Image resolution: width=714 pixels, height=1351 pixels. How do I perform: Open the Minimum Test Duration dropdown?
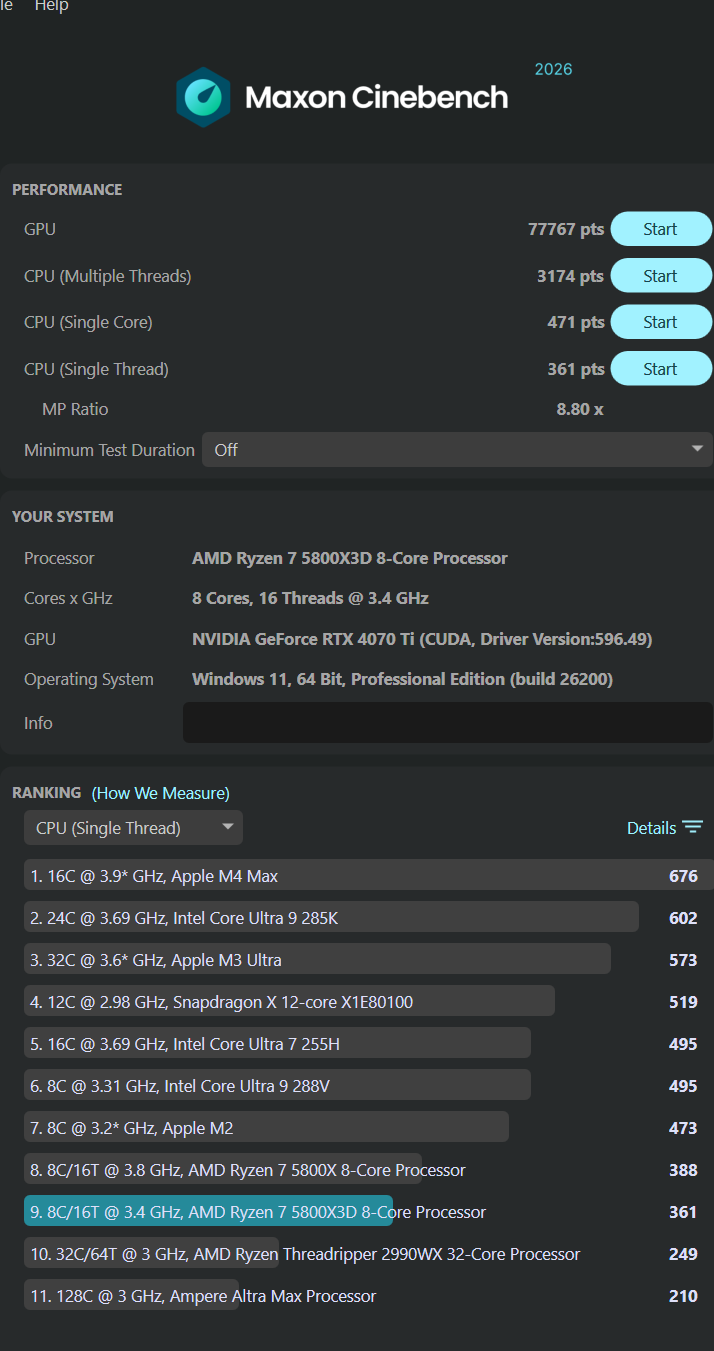(x=457, y=449)
